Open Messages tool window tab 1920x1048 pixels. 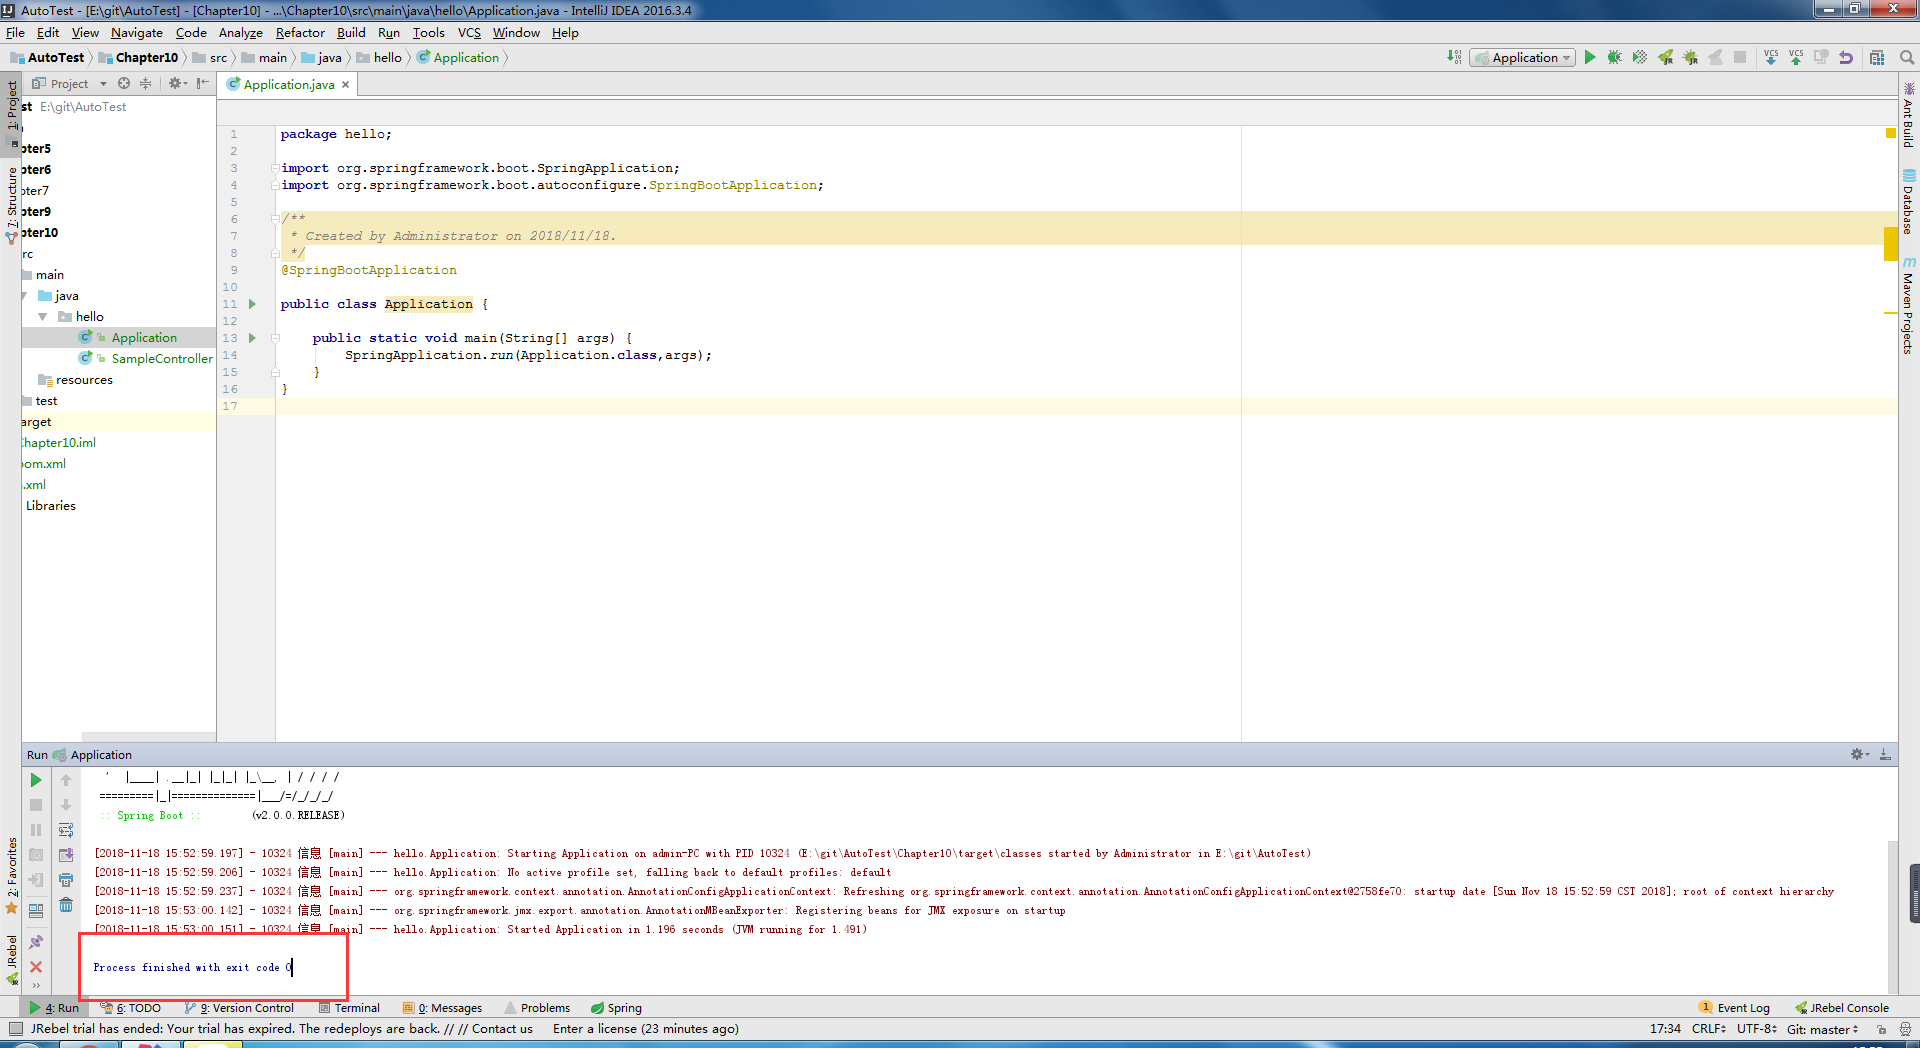tap(442, 1008)
